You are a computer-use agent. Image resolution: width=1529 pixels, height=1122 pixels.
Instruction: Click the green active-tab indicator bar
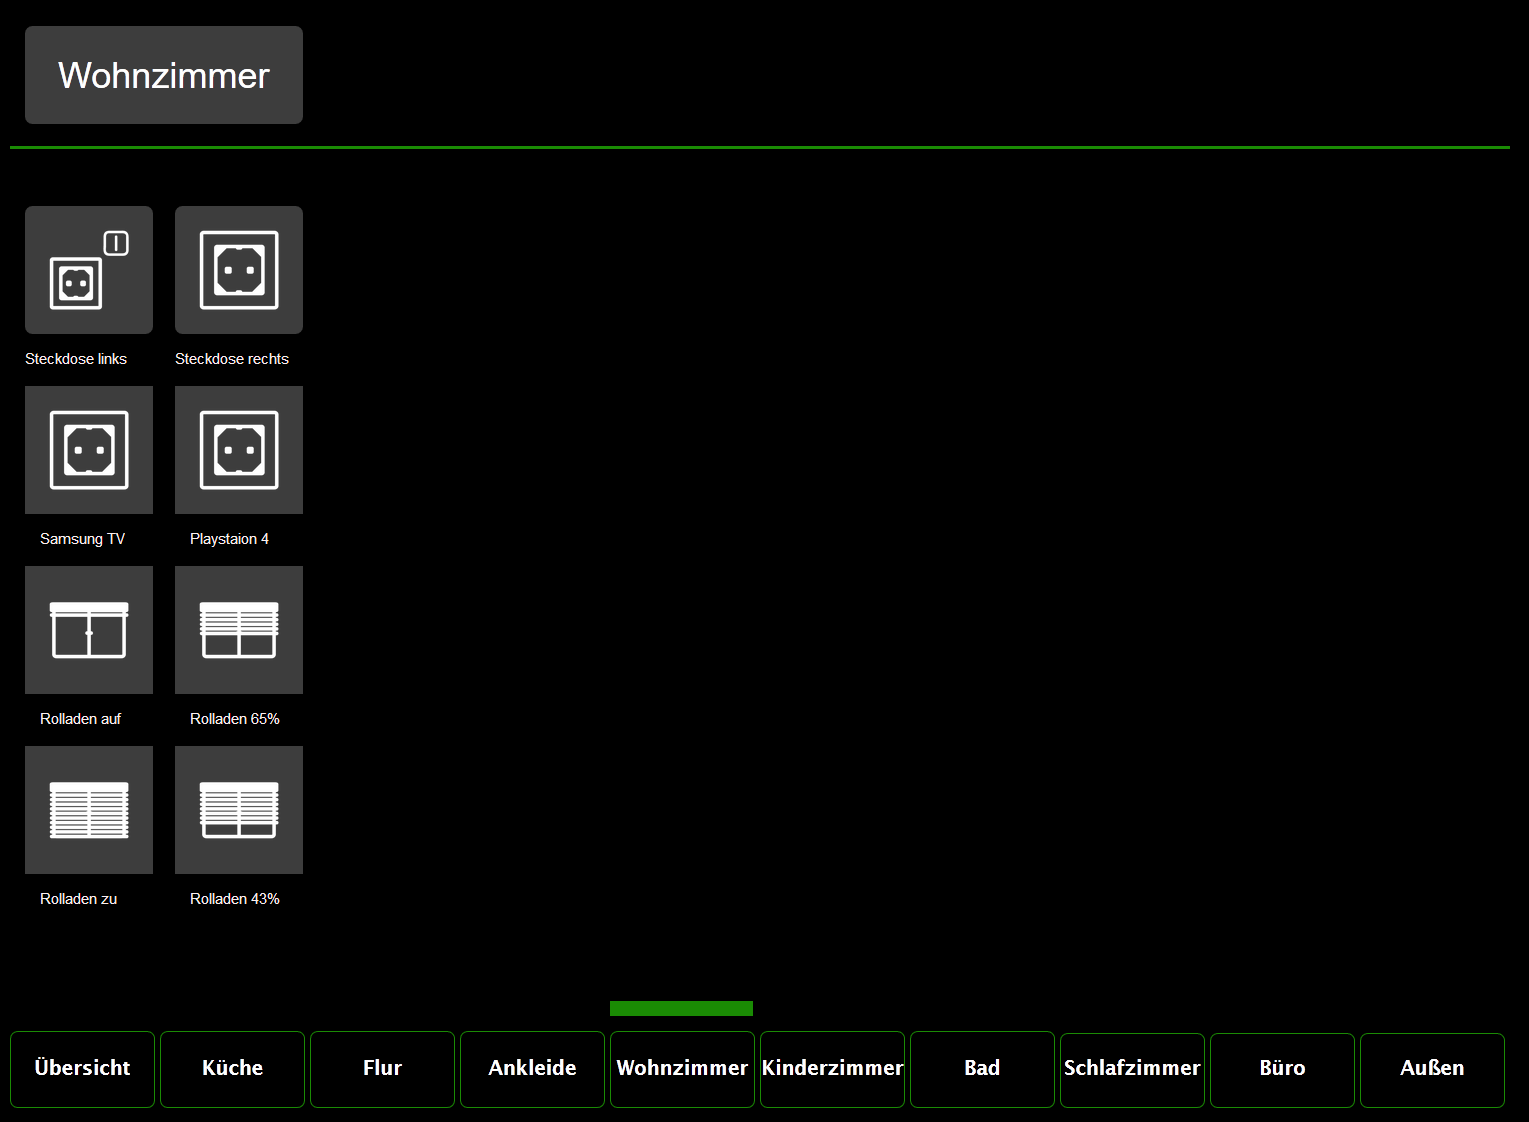pos(681,1008)
